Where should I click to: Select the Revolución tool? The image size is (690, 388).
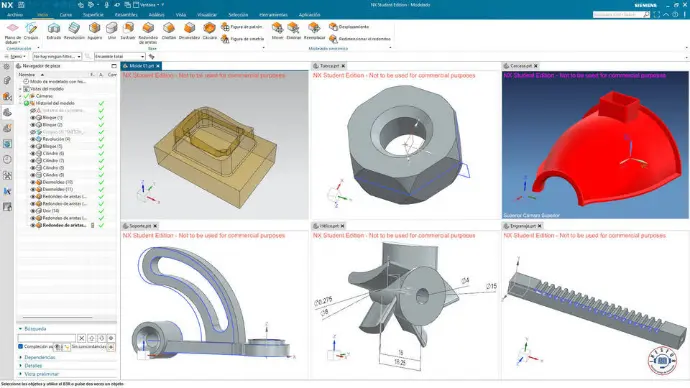74,31
